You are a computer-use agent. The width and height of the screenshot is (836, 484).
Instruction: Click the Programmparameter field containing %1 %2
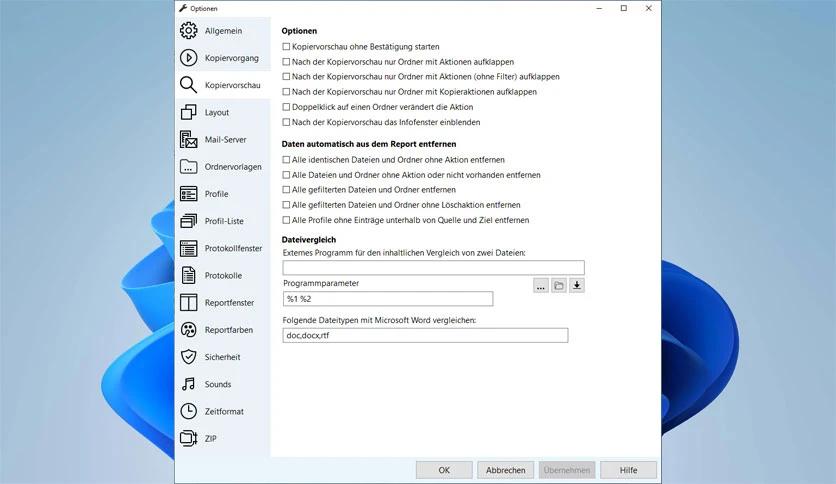point(388,299)
